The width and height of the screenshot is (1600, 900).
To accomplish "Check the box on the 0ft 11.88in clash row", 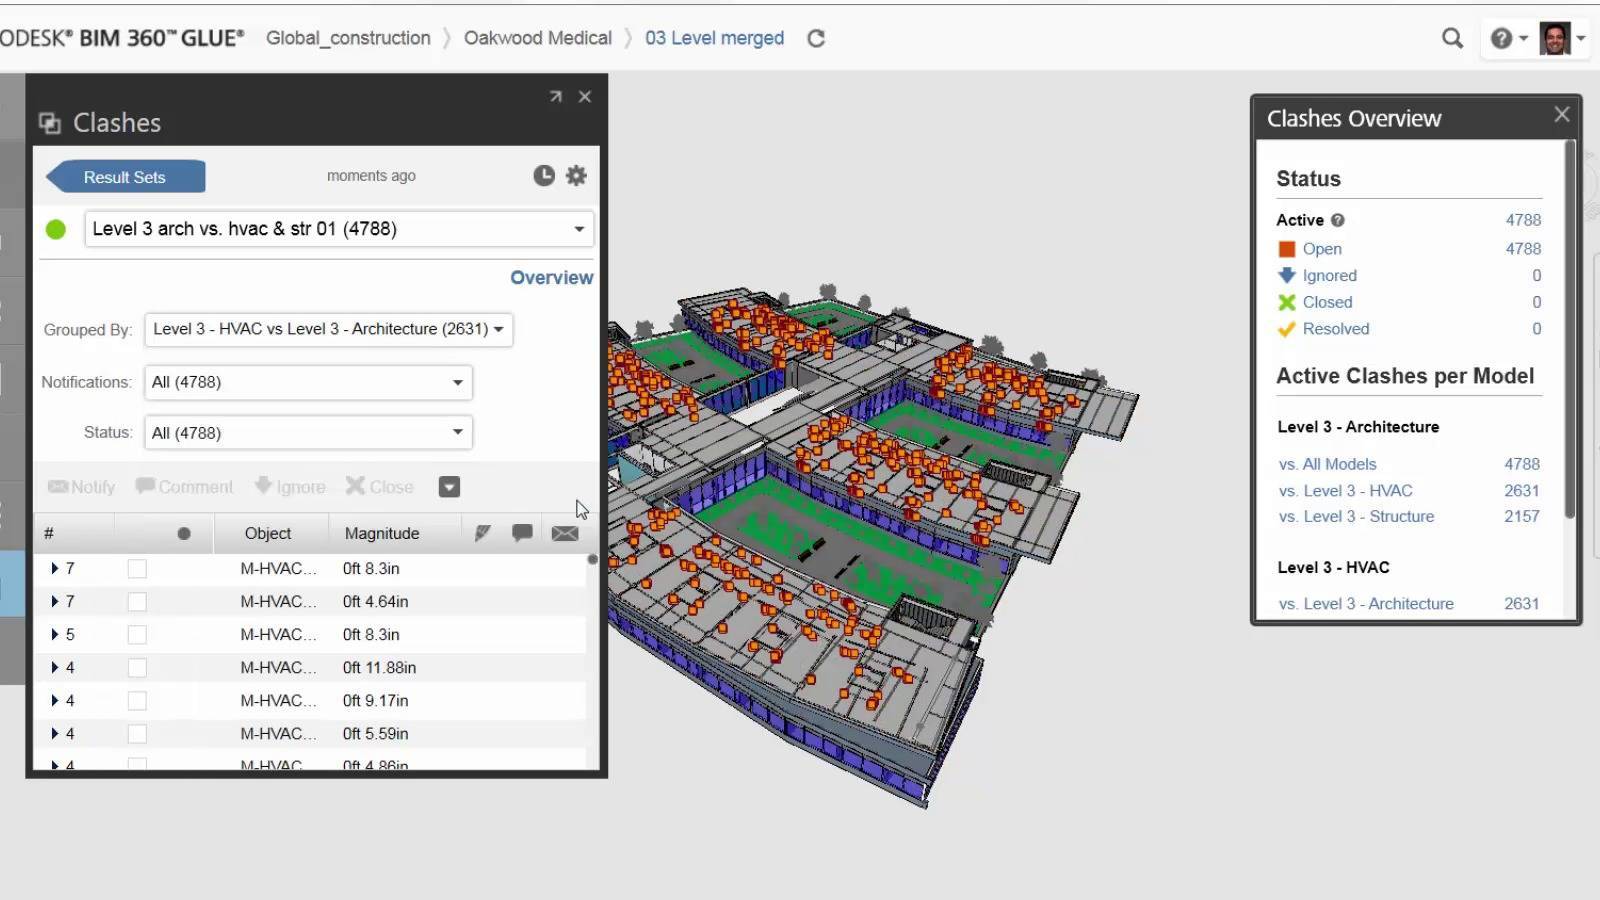I will [137, 667].
